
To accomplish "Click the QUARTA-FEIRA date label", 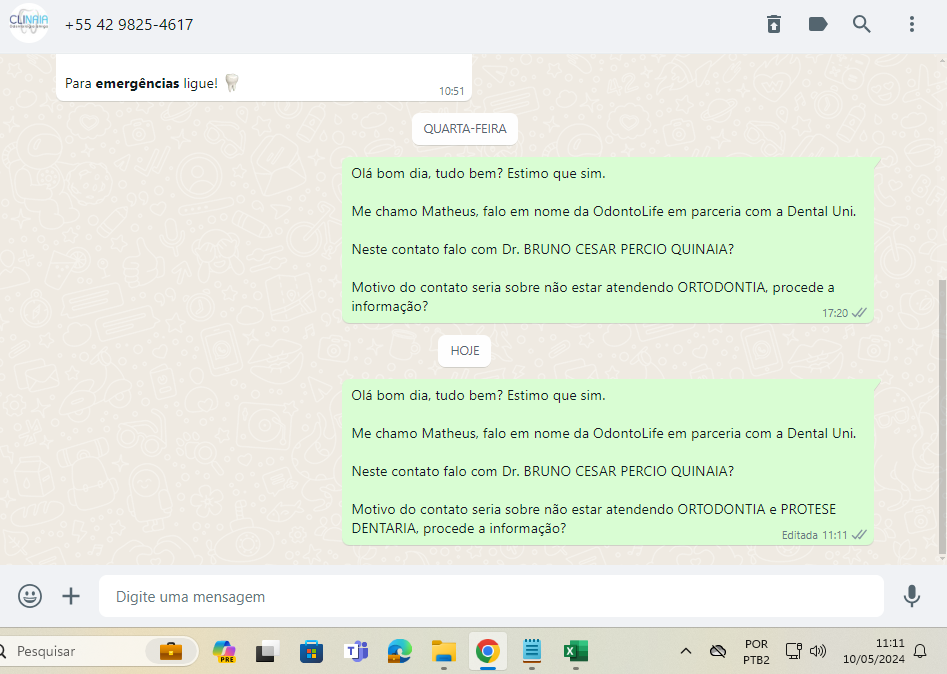I will [464, 129].
